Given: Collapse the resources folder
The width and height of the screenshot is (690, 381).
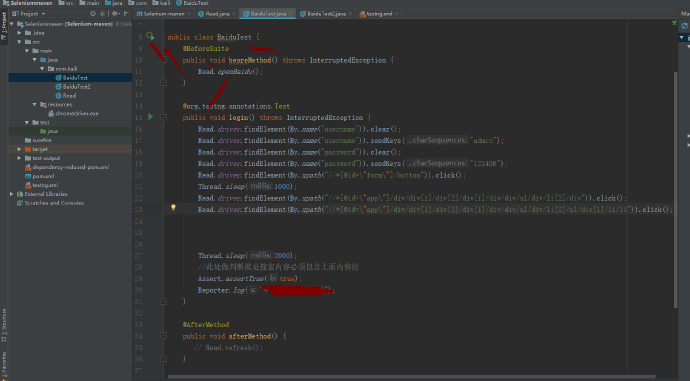Looking at the screenshot, I should tap(34, 104).
